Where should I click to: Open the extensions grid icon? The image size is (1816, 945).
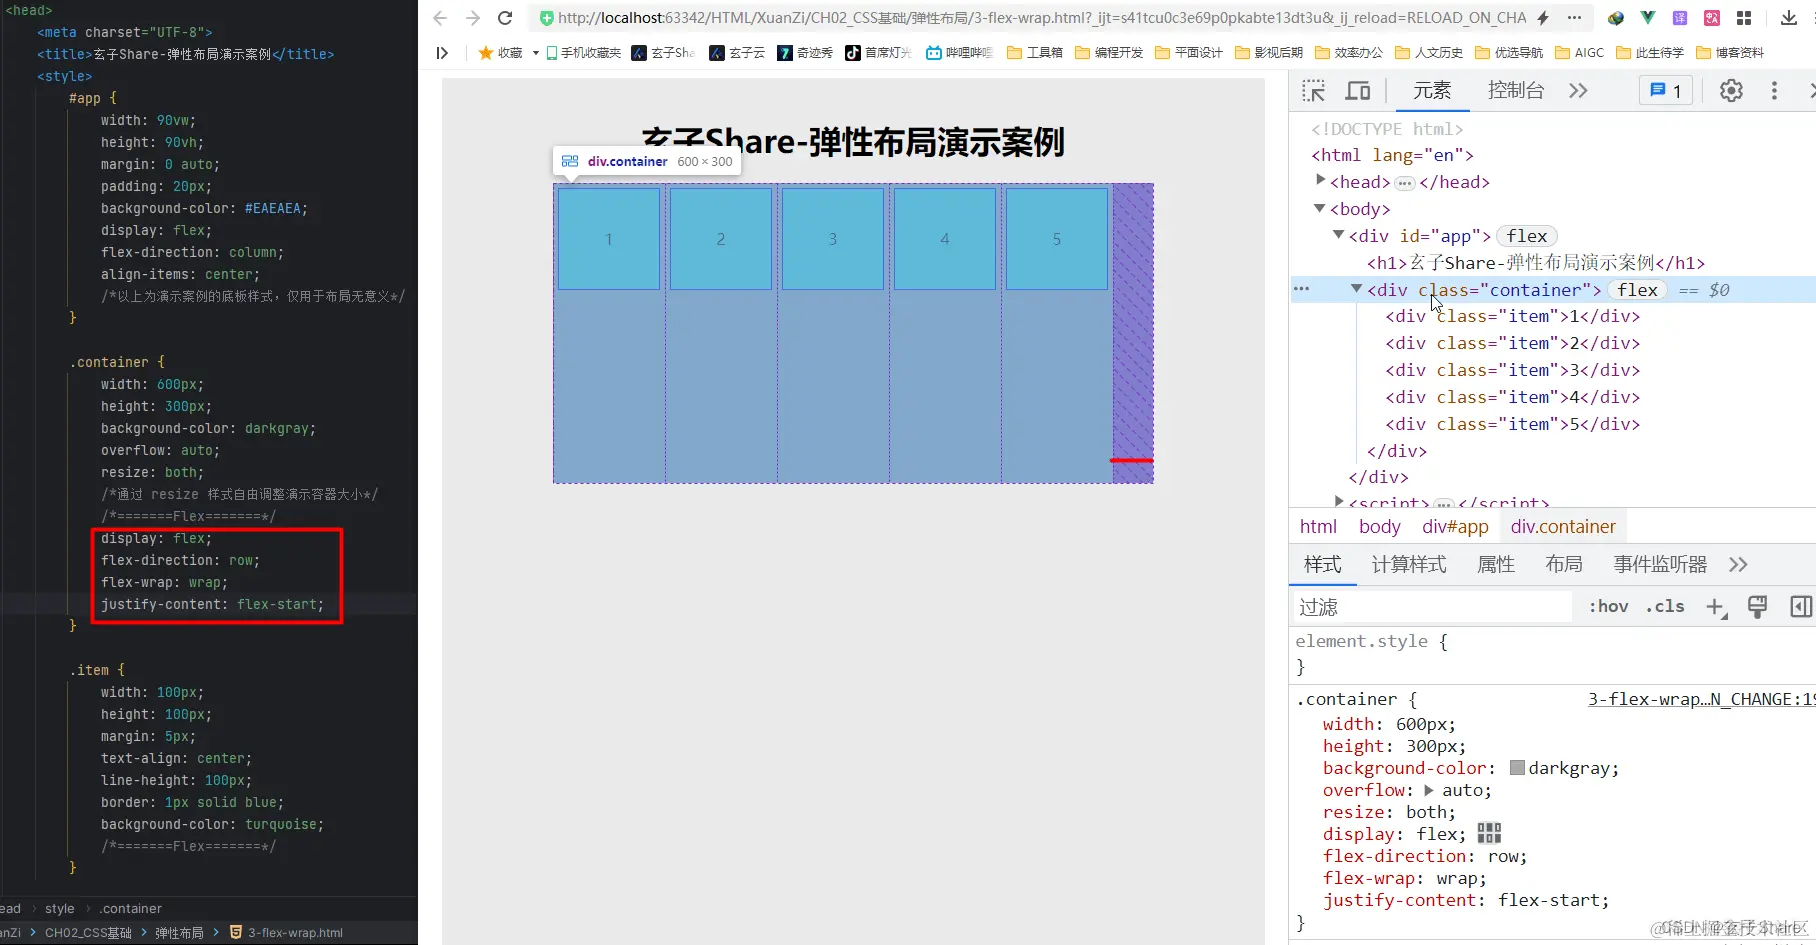pyautogui.click(x=1744, y=18)
